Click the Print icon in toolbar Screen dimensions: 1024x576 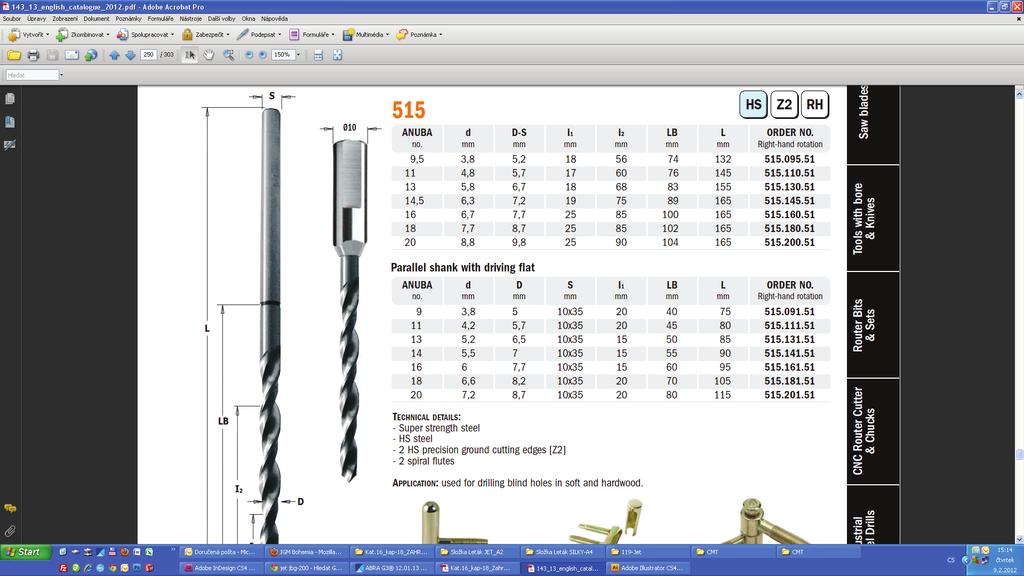point(33,56)
